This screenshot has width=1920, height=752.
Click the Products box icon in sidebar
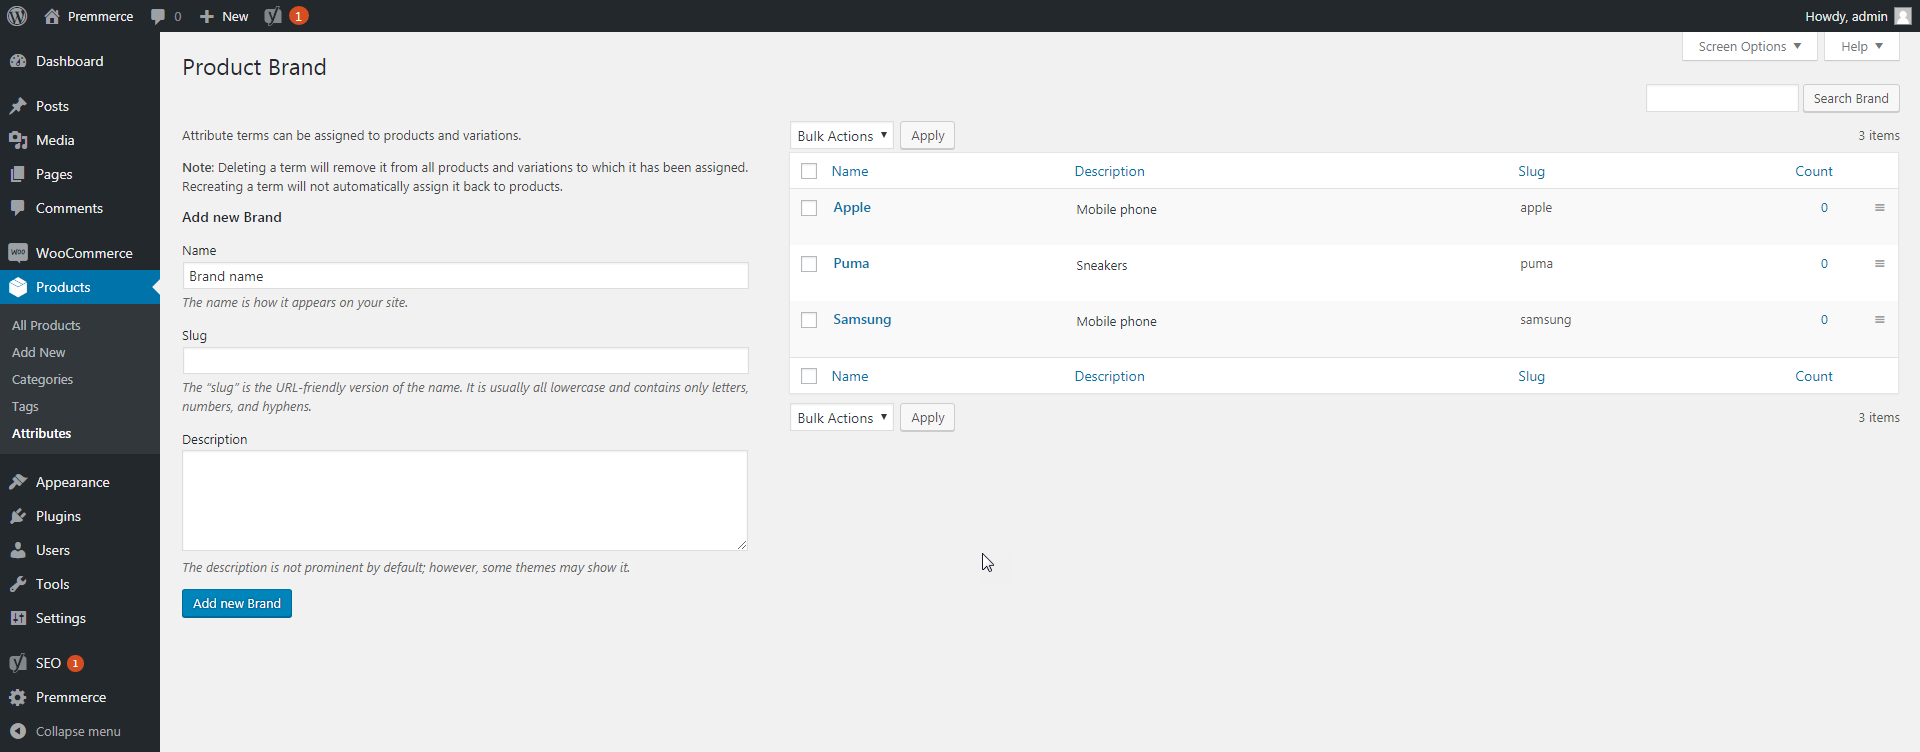pos(18,287)
